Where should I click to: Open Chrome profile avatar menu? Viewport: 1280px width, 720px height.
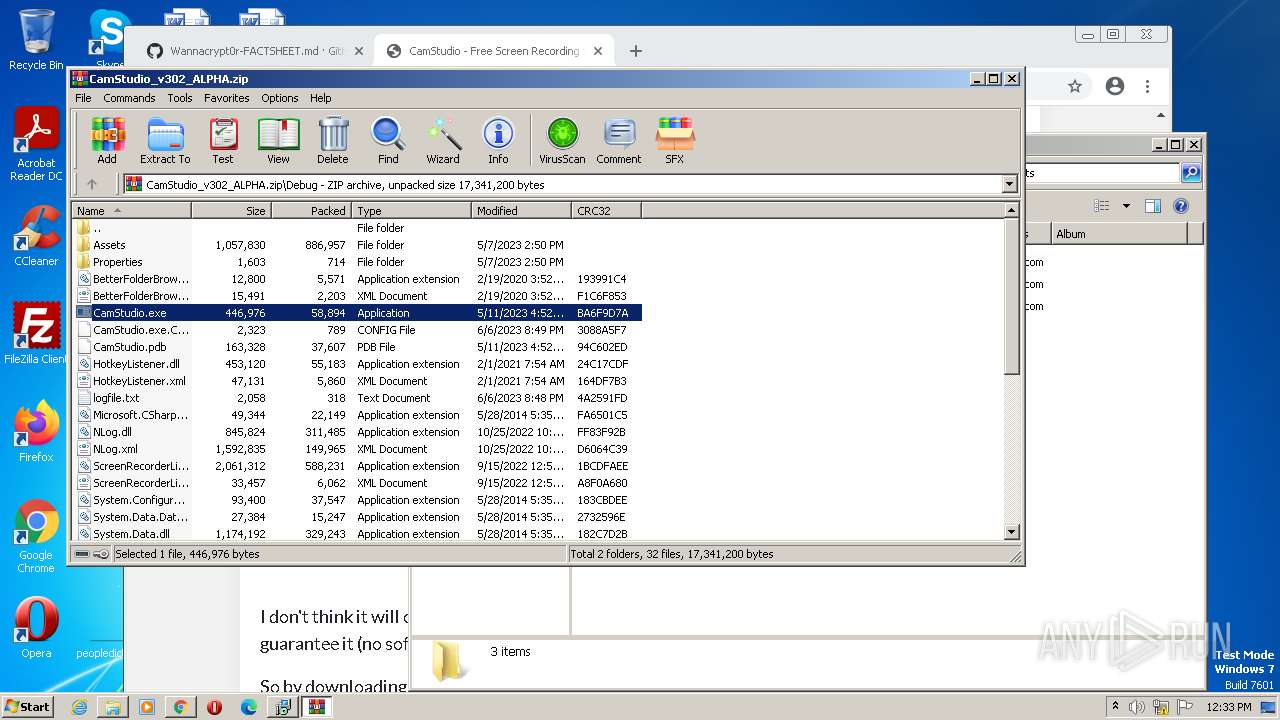(x=1115, y=87)
